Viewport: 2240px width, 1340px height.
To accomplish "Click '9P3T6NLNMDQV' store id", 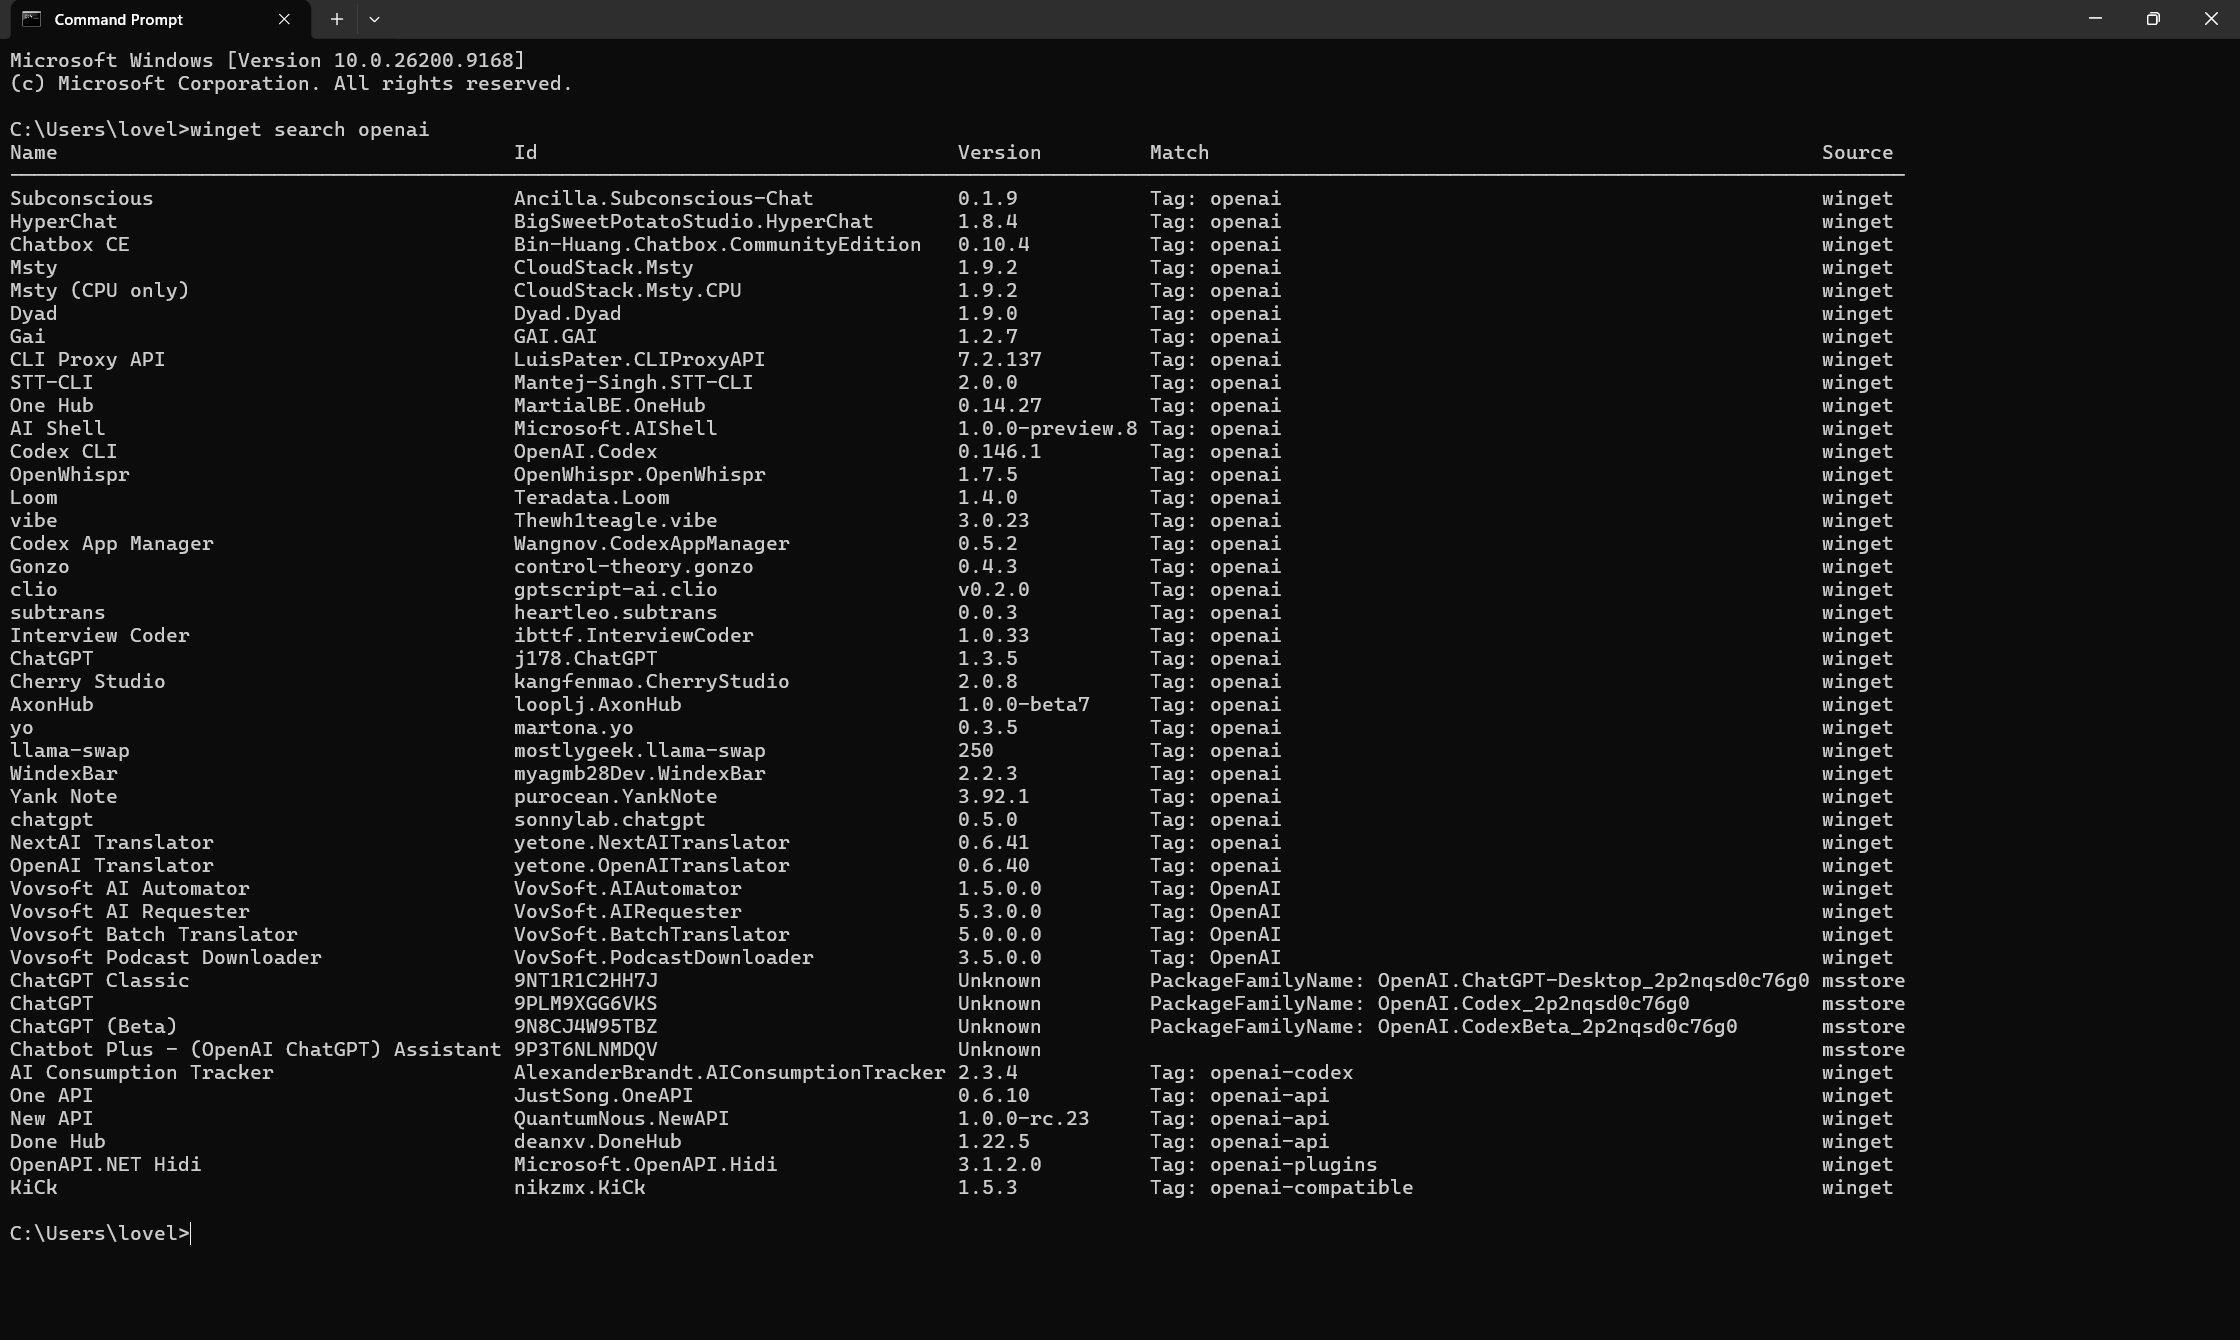I will tap(586, 1049).
